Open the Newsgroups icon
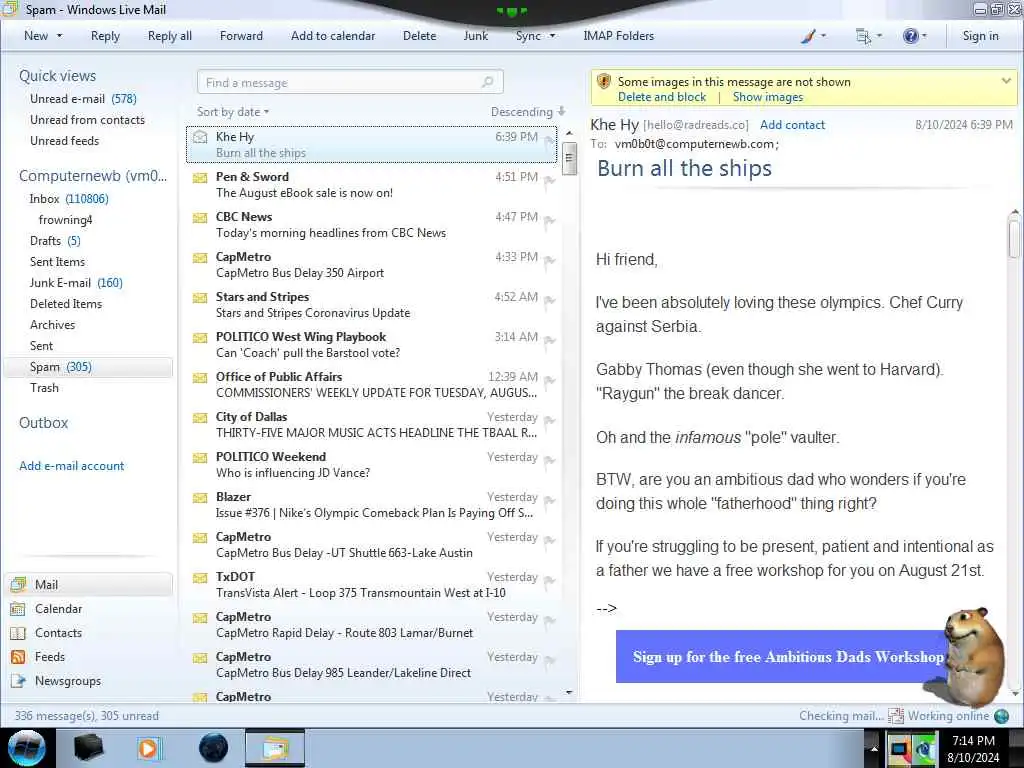Image resolution: width=1024 pixels, height=768 pixels. [18, 681]
